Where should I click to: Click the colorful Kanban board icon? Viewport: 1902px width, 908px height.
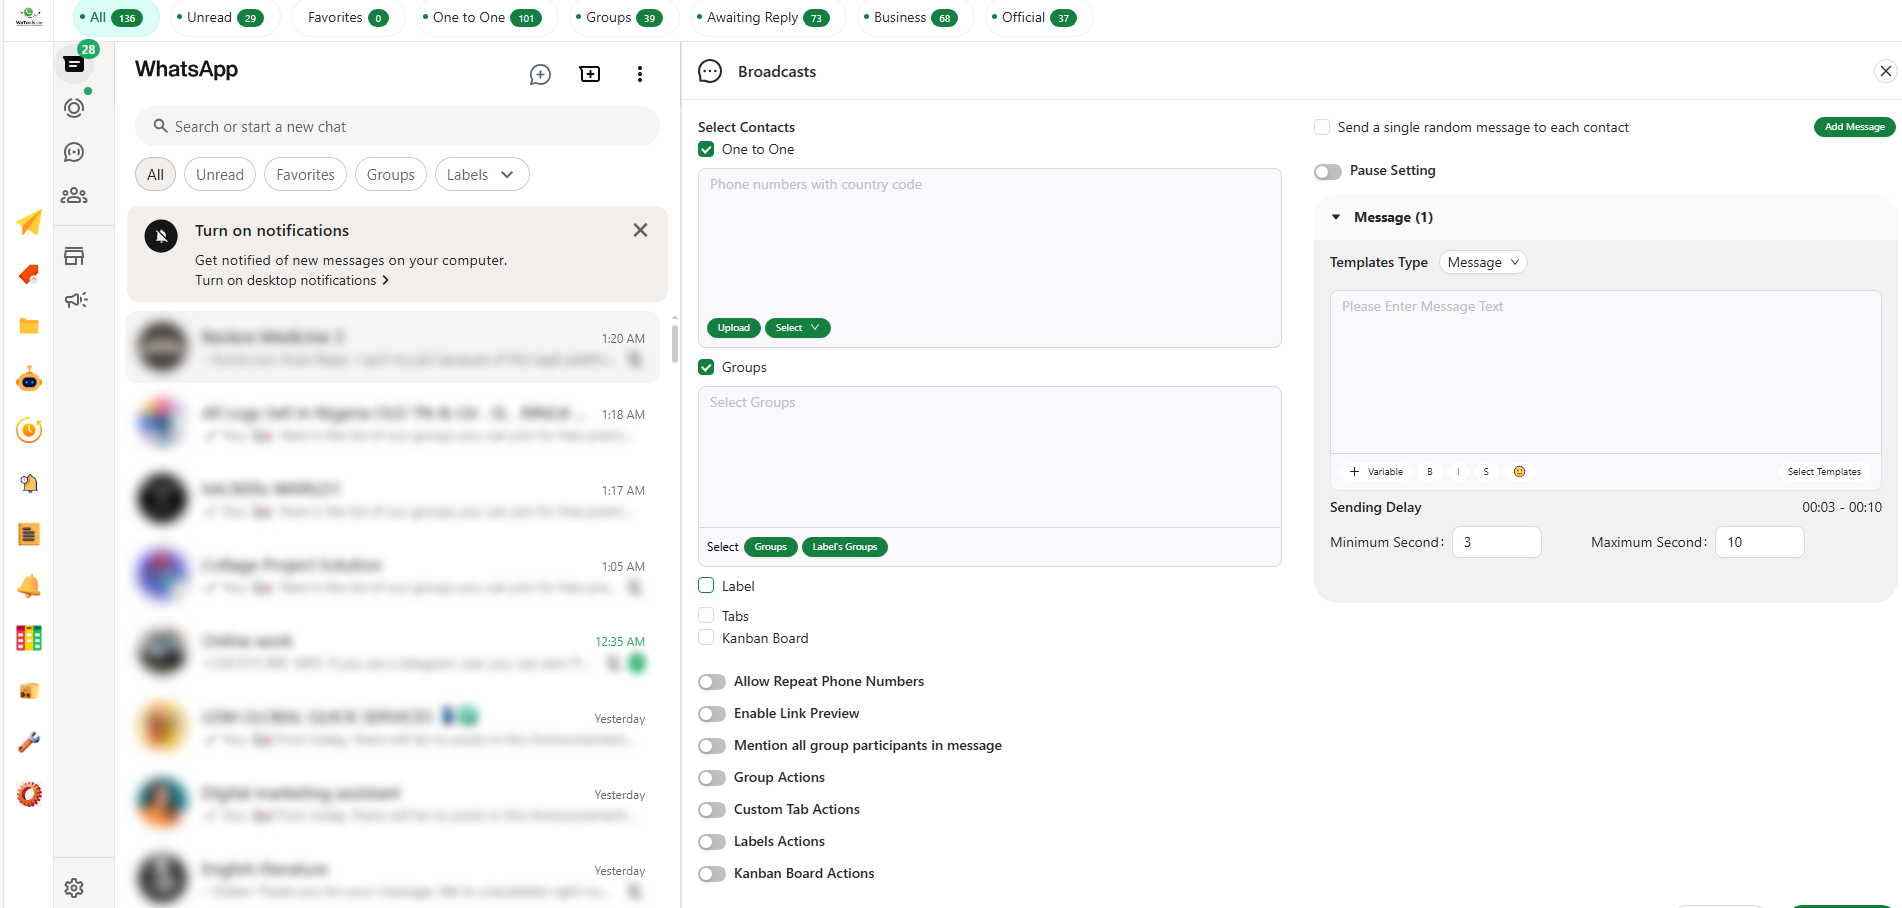(29, 638)
